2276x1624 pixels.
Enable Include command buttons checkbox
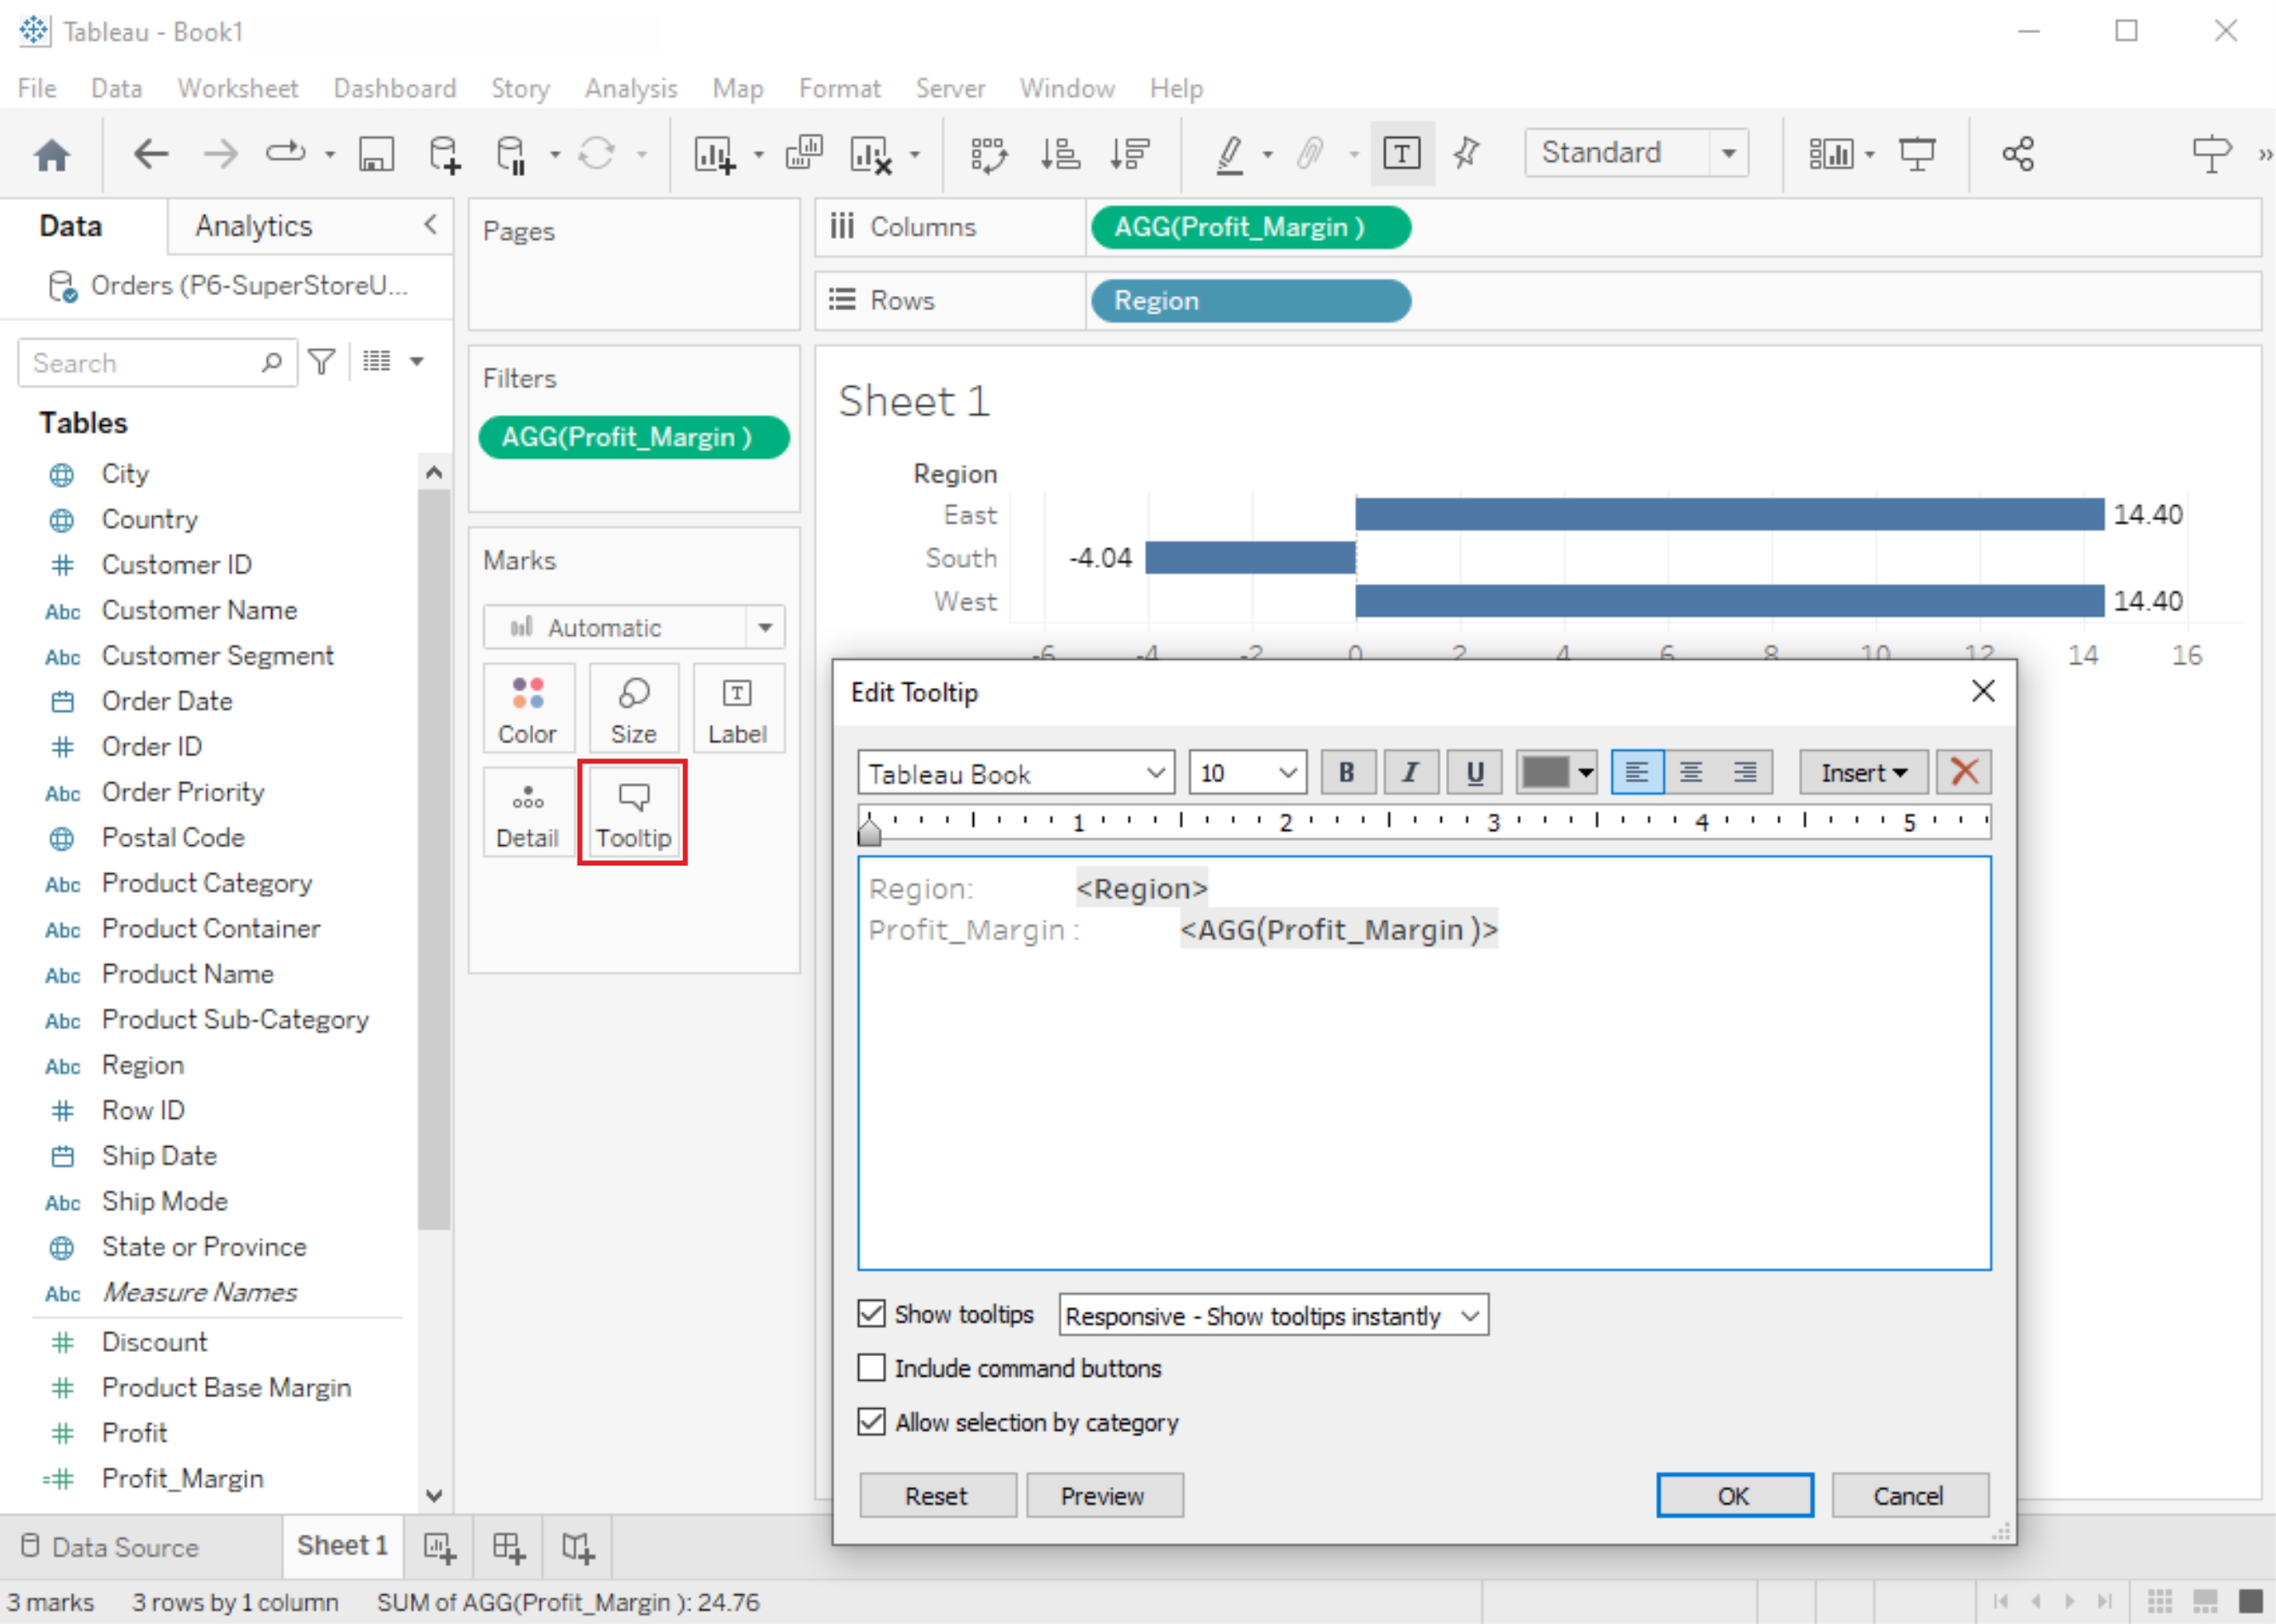(x=871, y=1368)
